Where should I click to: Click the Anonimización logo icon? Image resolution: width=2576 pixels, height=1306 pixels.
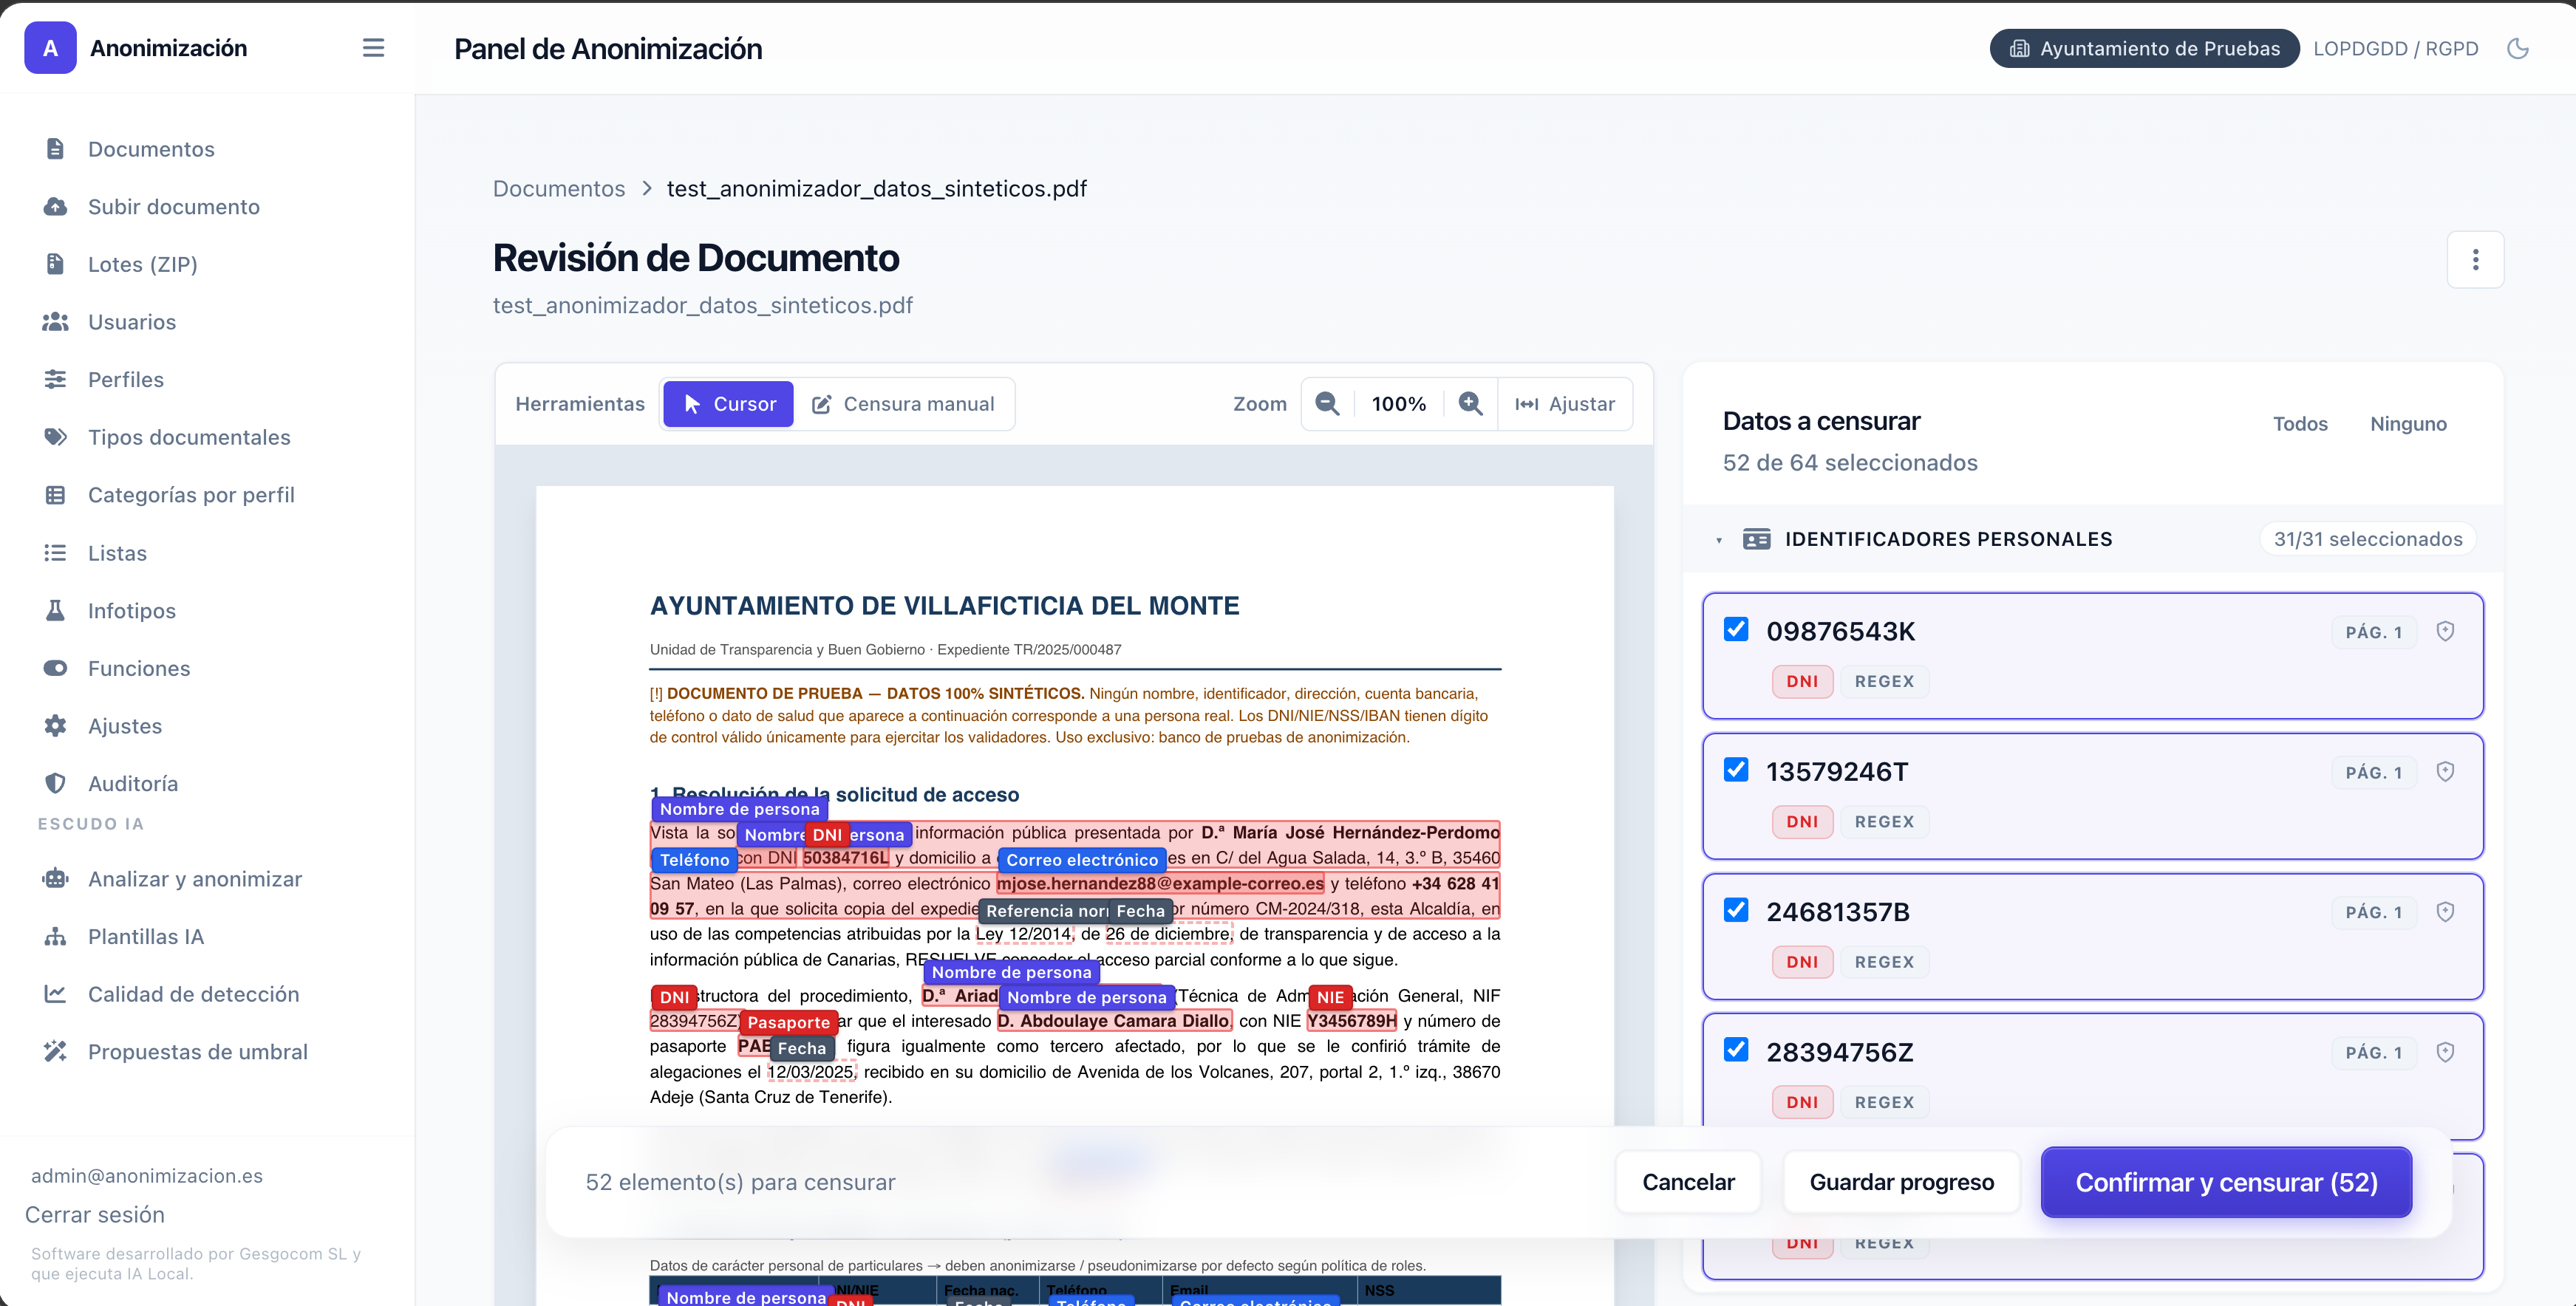click(x=50, y=48)
